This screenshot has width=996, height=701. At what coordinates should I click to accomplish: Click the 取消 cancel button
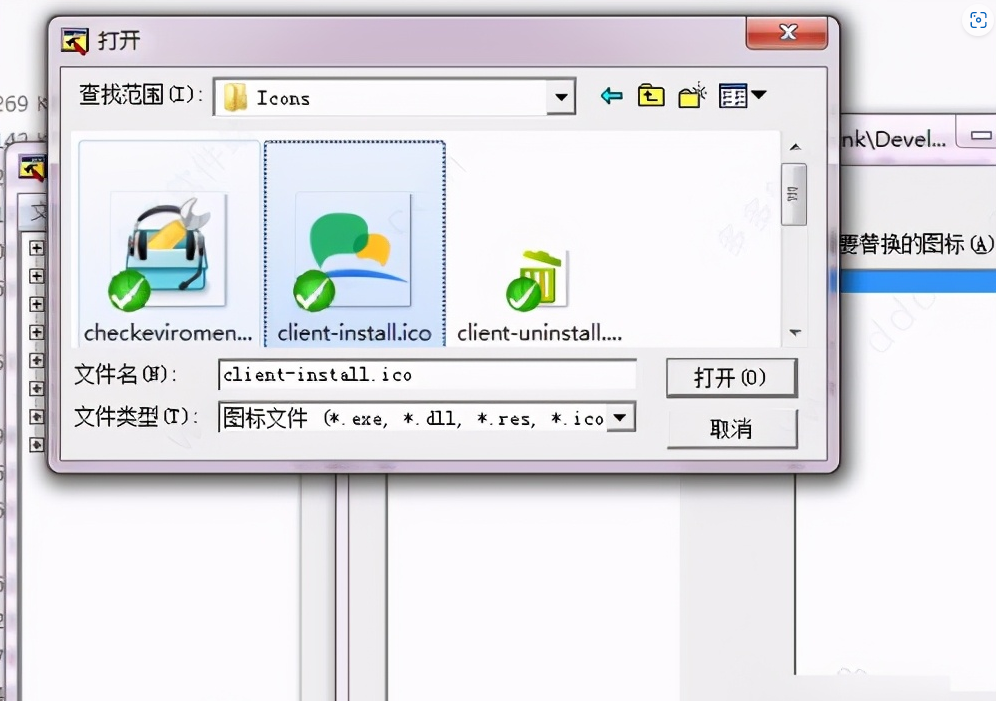tap(731, 428)
